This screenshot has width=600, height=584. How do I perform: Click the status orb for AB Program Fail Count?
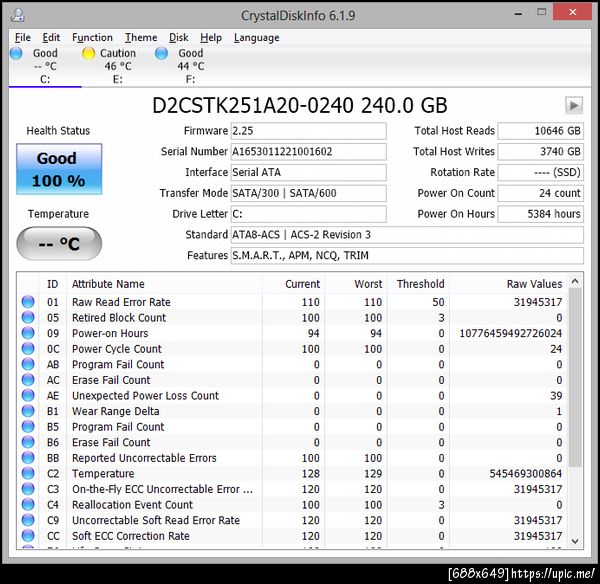pos(28,364)
